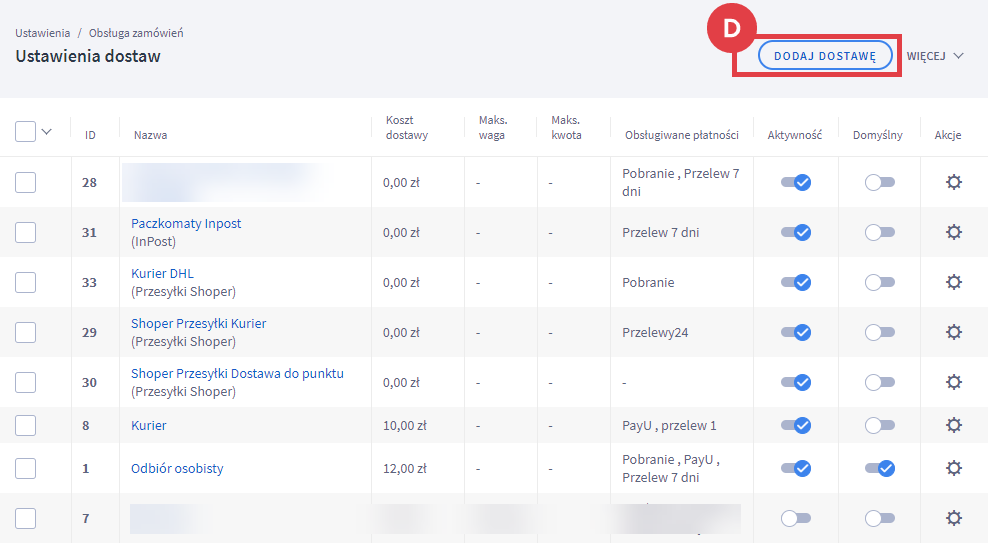Go to Ustawienia breadcrumb
988x544 pixels.
(43, 33)
